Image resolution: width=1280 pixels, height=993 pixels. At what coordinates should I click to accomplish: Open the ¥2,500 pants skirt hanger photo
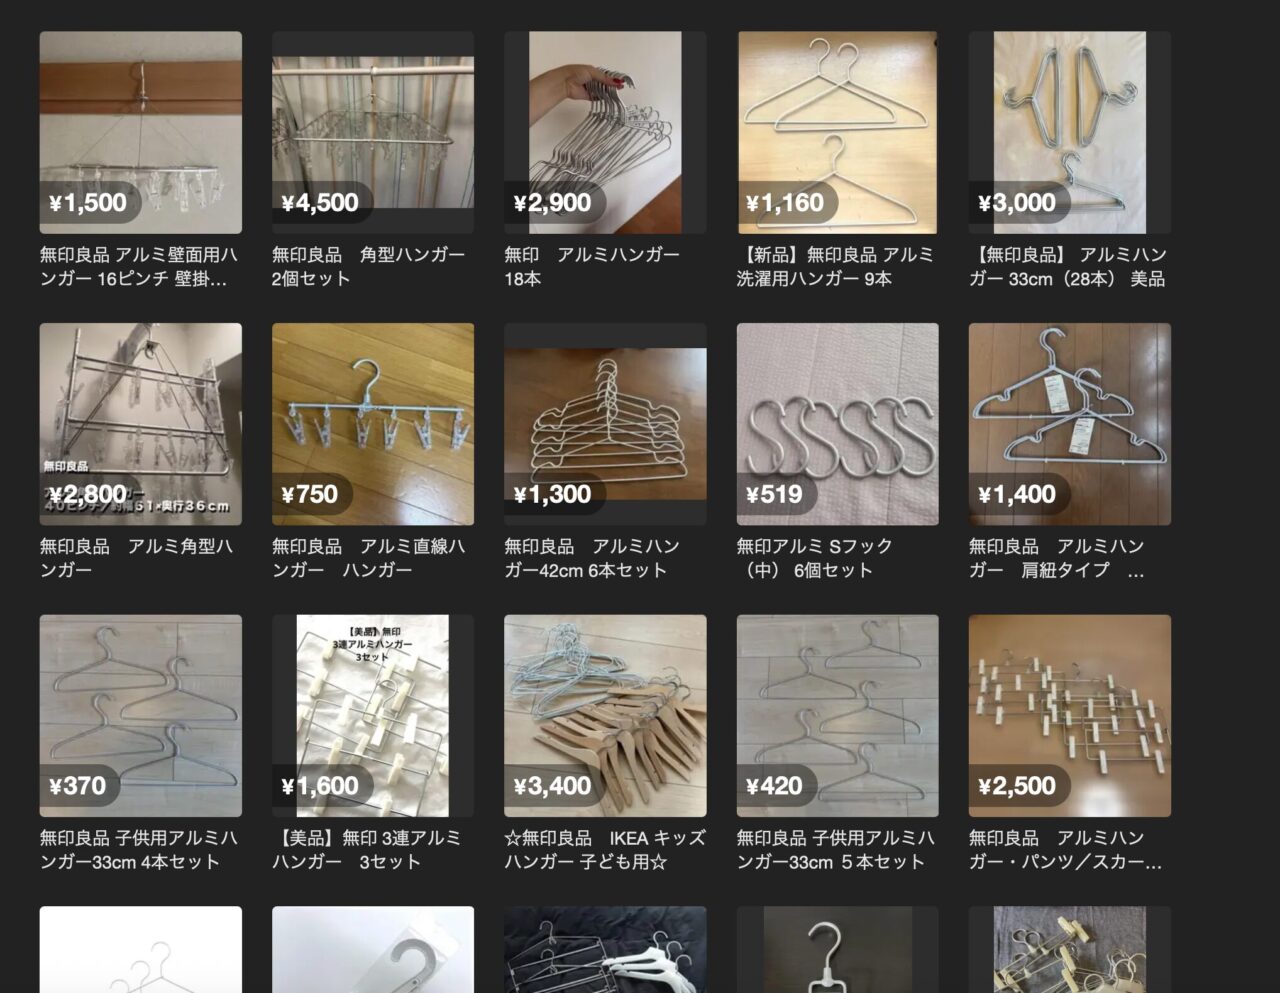click(x=1069, y=716)
